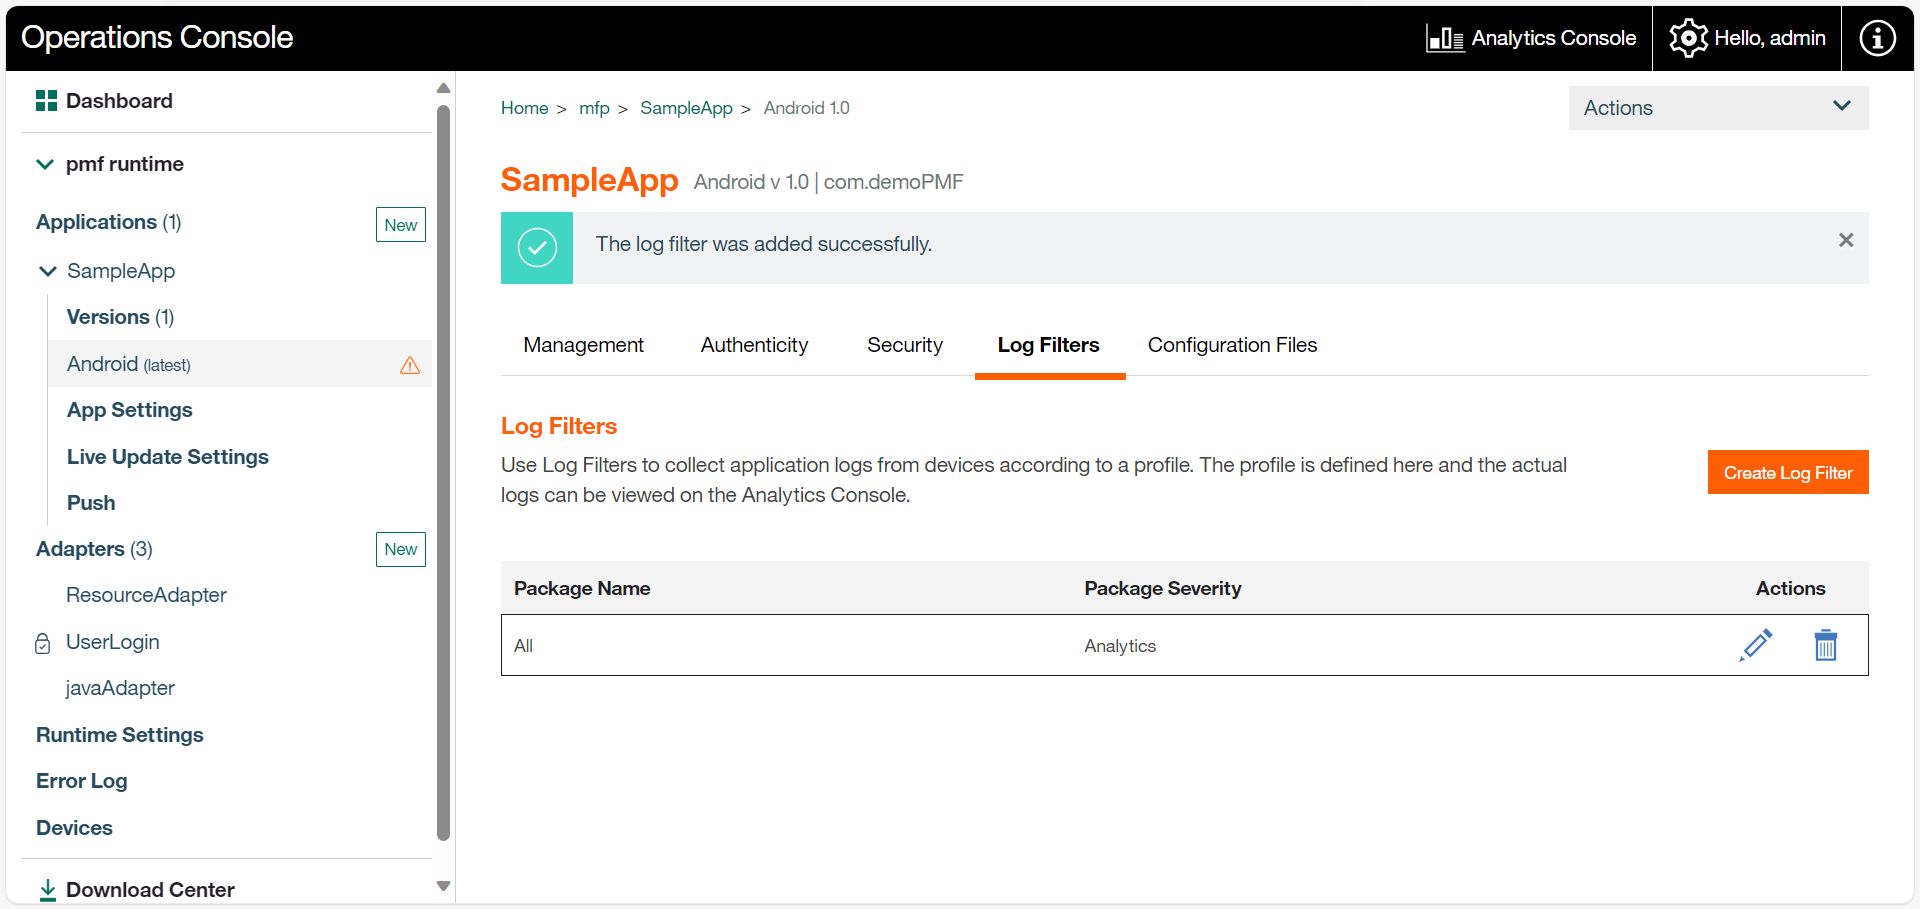This screenshot has height=909, width=1920.
Task: Click the UserLogin lock icon
Action: click(43, 643)
